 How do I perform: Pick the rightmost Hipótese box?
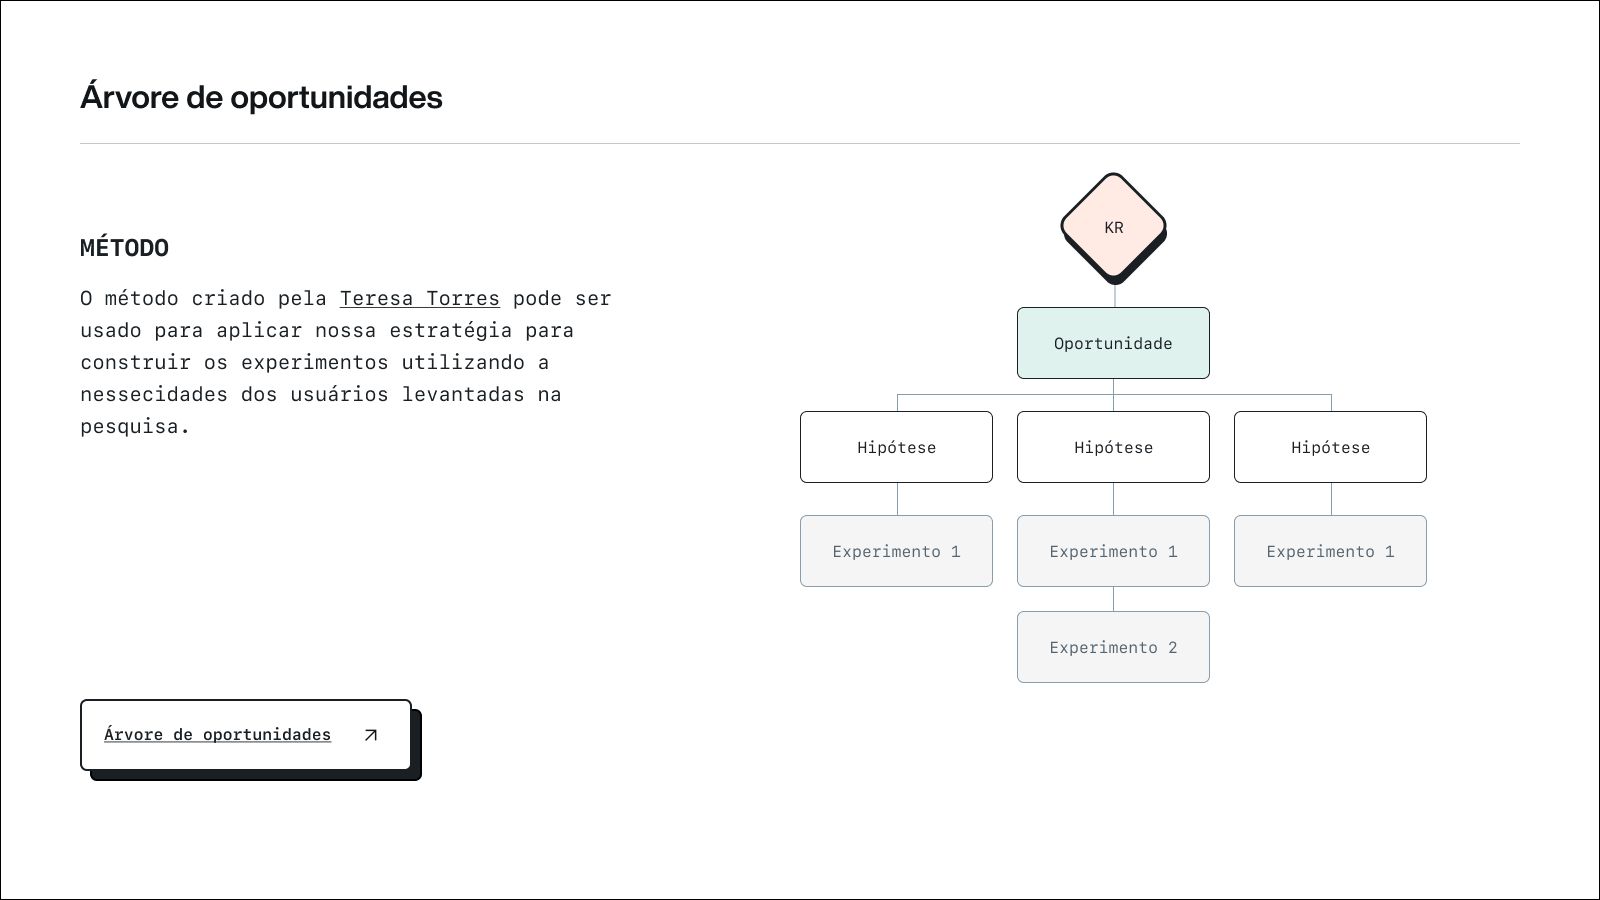coord(1330,447)
